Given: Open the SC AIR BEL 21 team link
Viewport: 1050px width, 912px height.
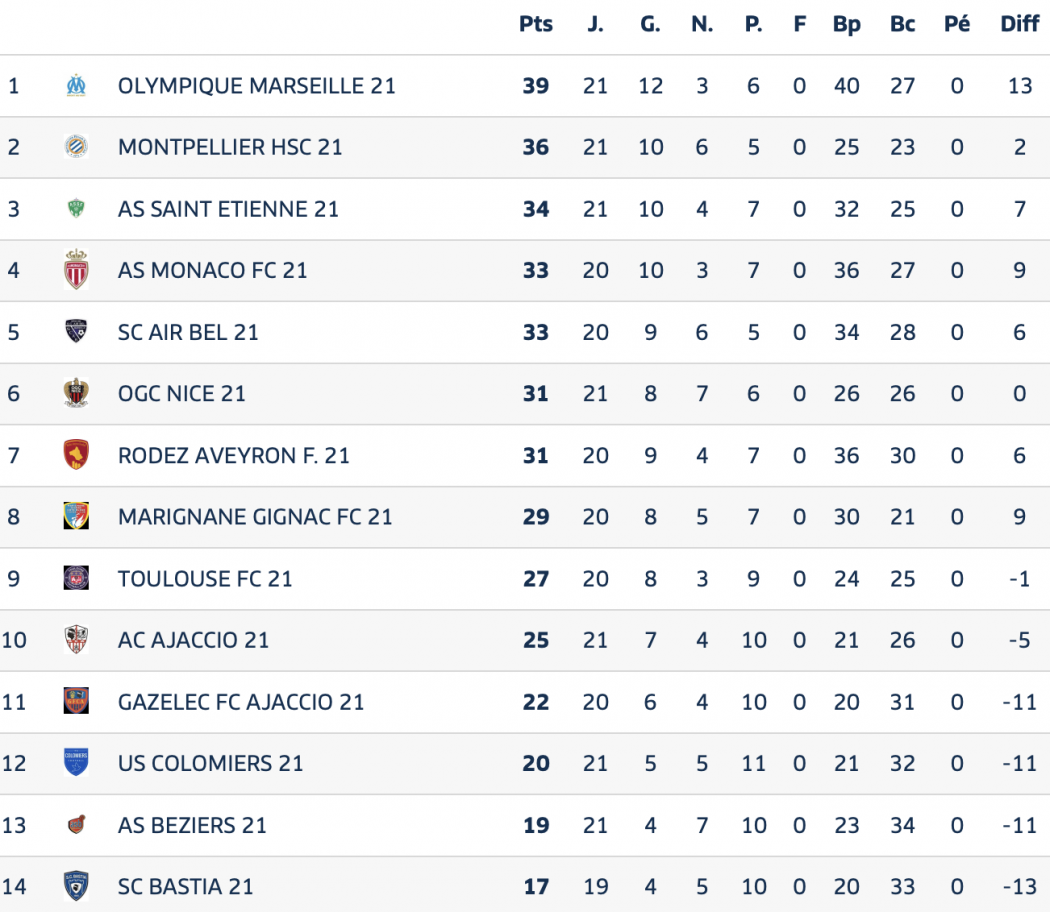Looking at the screenshot, I should tap(188, 332).
